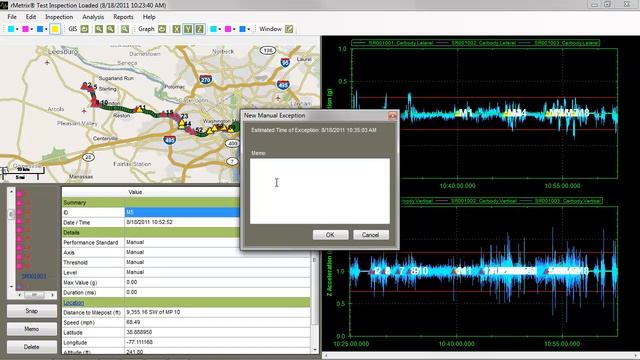Image resolution: width=640 pixels, height=360 pixels.
Task: Open the blue dropdown arrow left of GIS
Action: click(x=46, y=29)
